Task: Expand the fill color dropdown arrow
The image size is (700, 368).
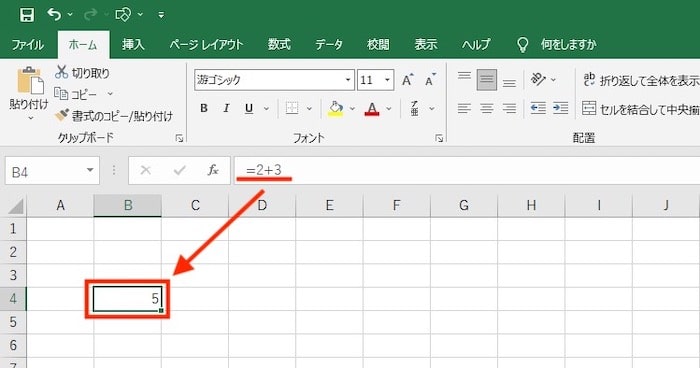Action: pyautogui.click(x=352, y=109)
